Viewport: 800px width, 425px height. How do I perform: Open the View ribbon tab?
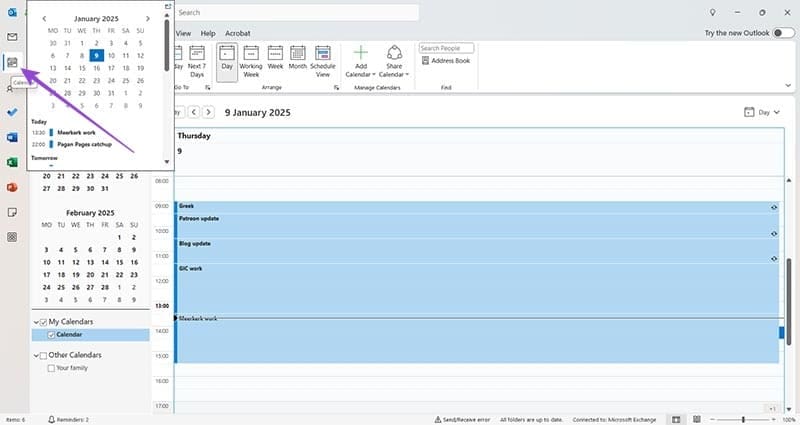183,33
